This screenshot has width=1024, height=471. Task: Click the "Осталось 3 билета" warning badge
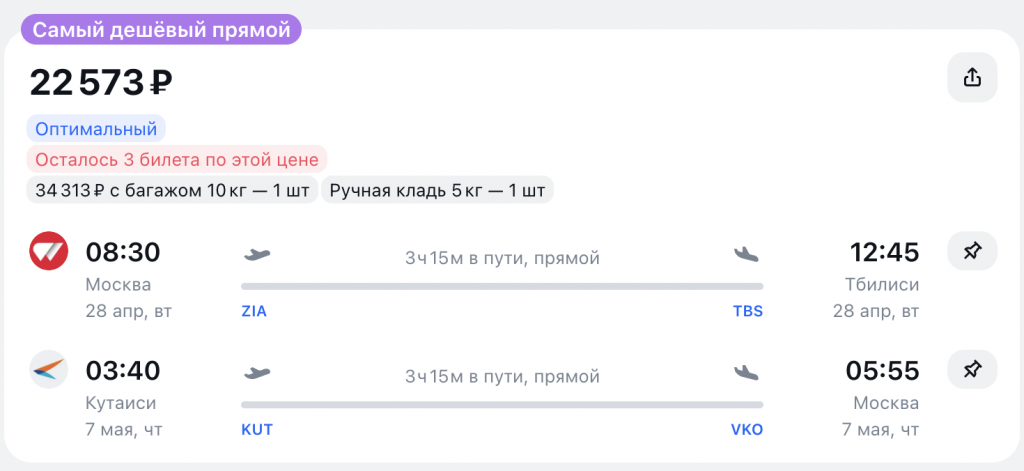[177, 159]
